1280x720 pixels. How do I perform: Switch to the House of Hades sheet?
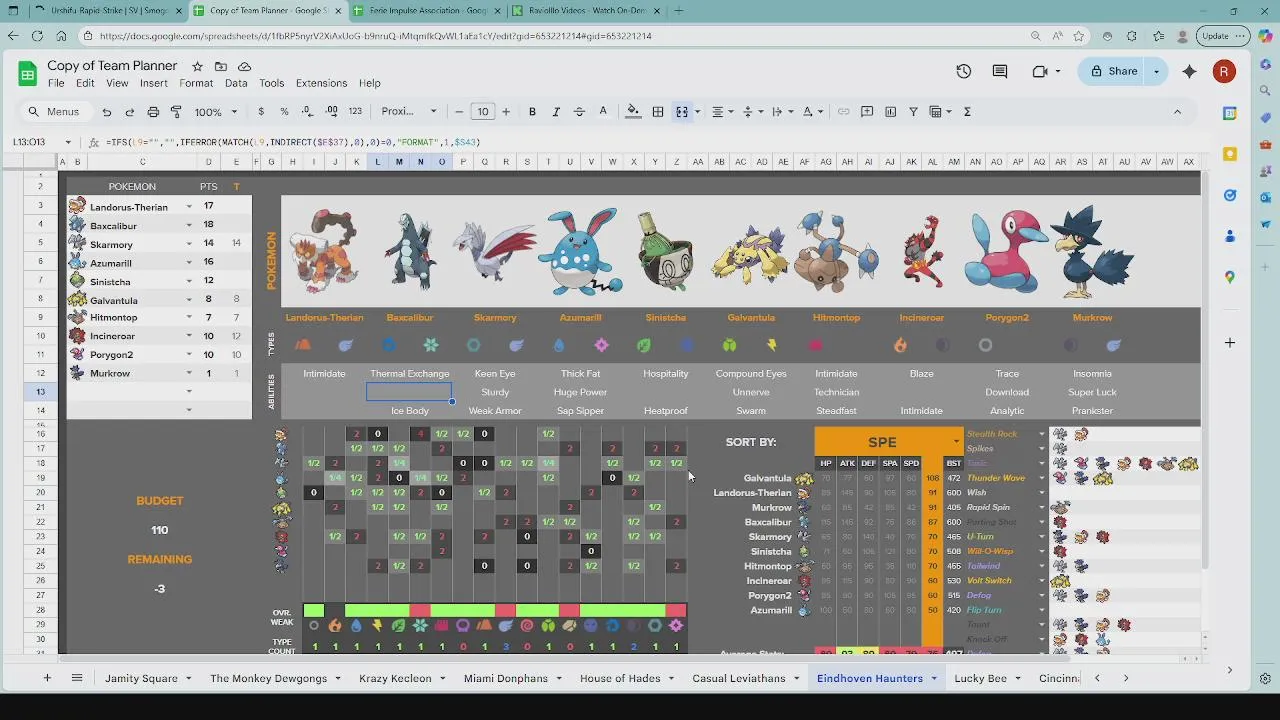(x=620, y=678)
